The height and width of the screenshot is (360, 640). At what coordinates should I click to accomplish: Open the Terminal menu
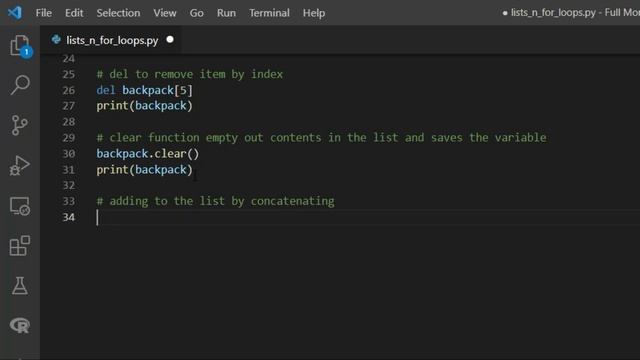pyautogui.click(x=269, y=13)
